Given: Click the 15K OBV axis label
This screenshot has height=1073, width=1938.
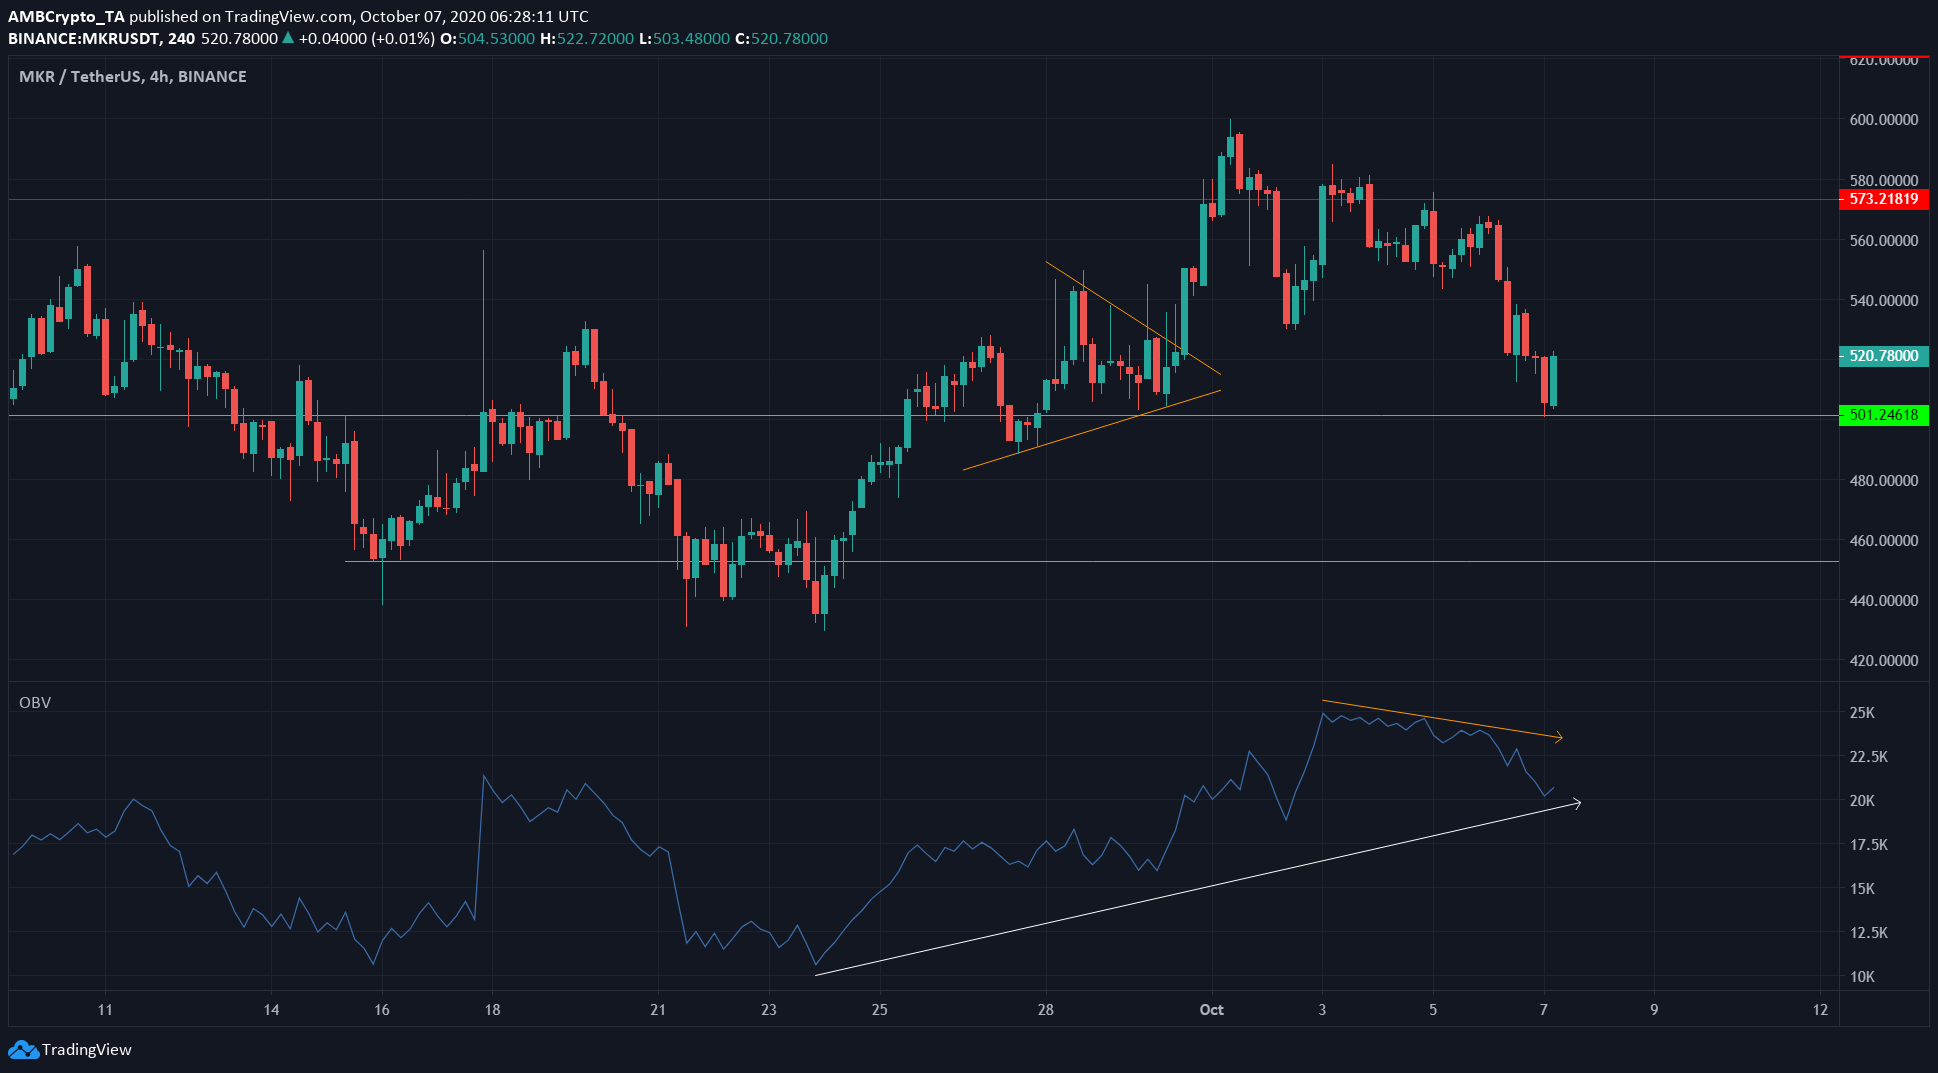Looking at the screenshot, I should pyautogui.click(x=1862, y=889).
